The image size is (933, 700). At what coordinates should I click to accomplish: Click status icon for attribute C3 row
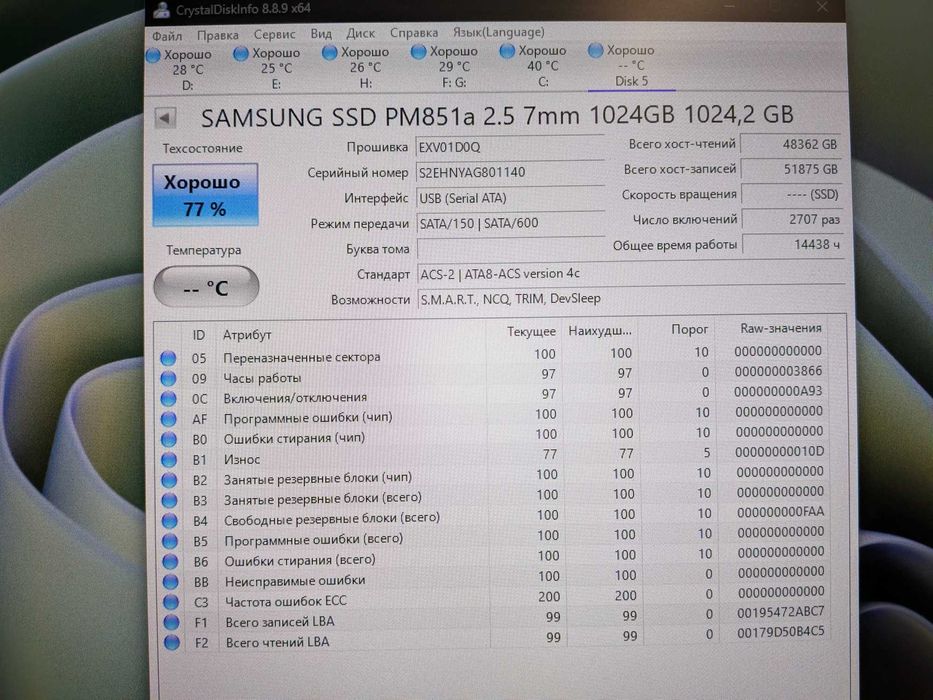tap(171, 602)
